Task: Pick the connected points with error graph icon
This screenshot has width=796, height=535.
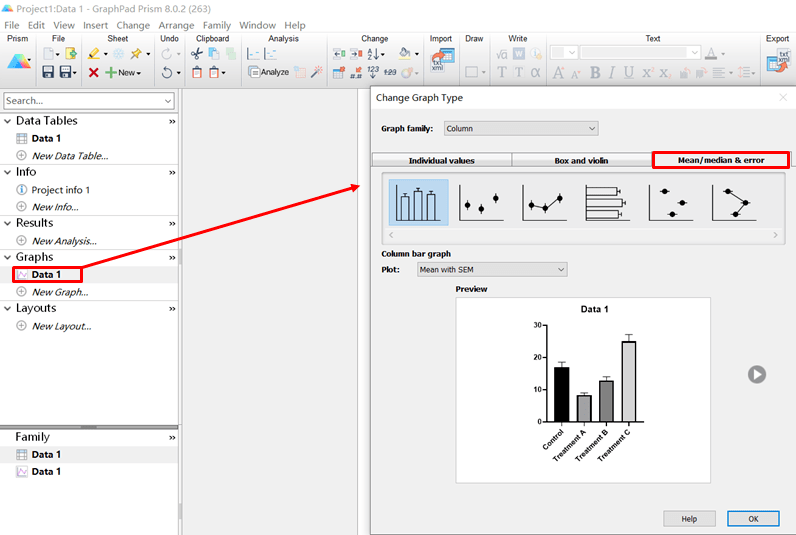Action: pyautogui.click(x=544, y=202)
